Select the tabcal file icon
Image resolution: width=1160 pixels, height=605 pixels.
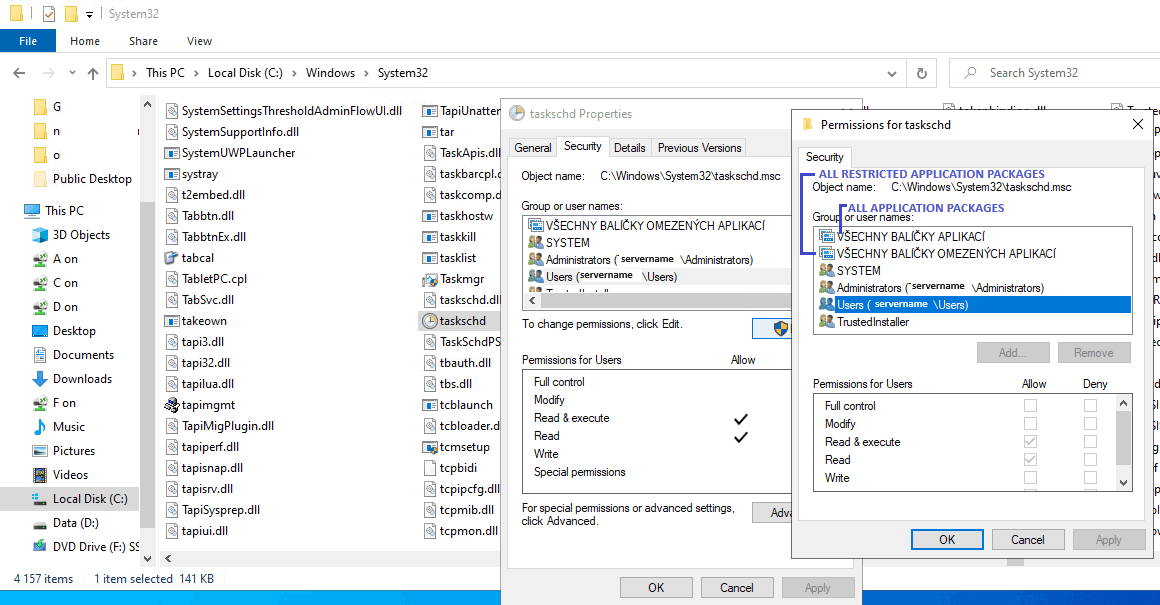(172, 258)
